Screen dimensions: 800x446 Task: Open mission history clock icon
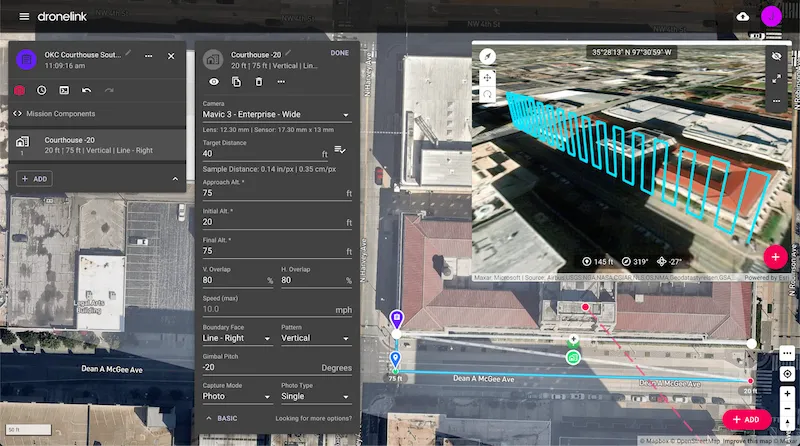coord(42,90)
